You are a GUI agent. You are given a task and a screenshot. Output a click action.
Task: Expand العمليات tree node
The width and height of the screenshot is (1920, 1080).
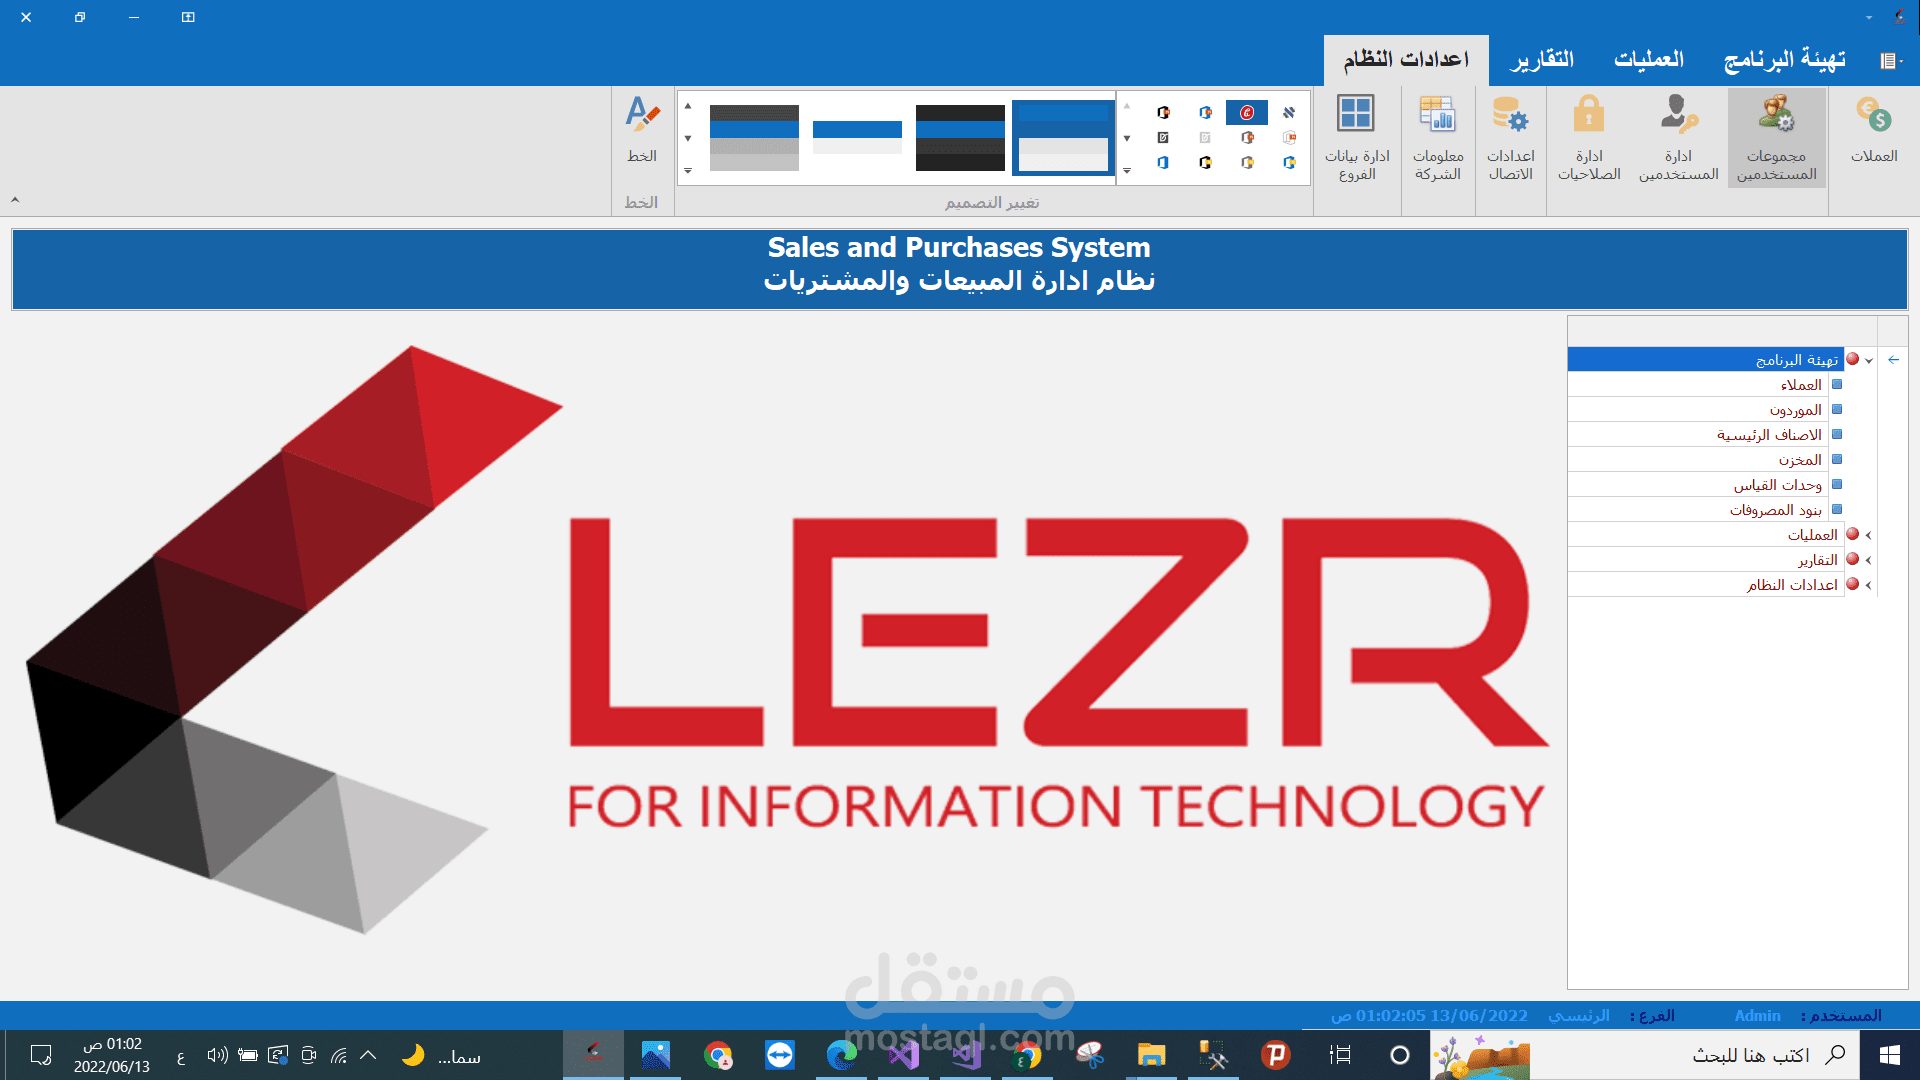pyautogui.click(x=1868, y=535)
